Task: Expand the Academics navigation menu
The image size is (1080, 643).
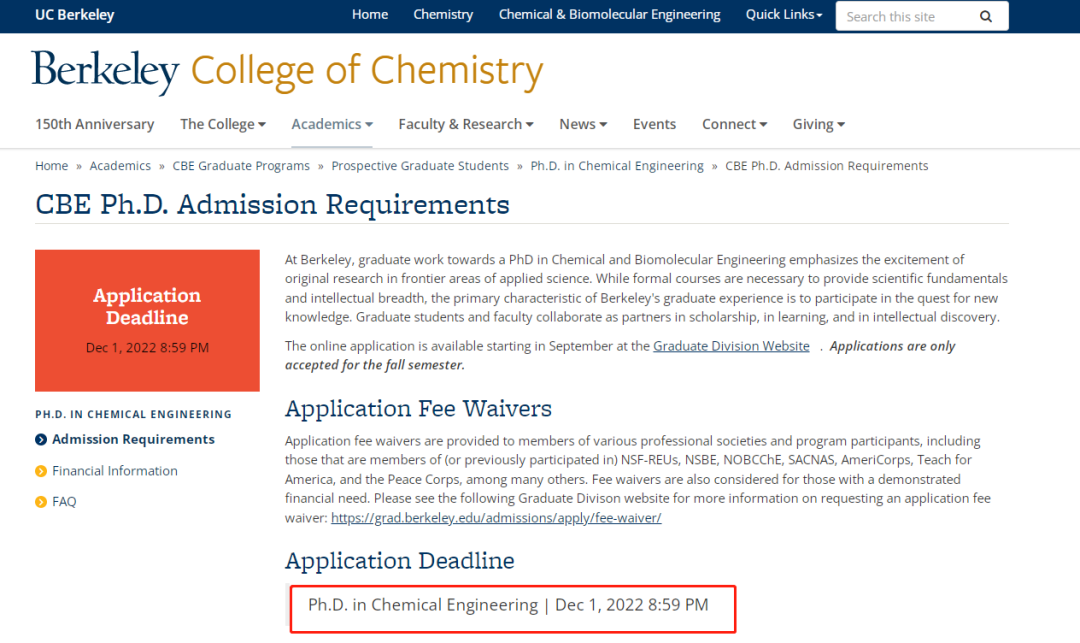Action: (x=331, y=124)
